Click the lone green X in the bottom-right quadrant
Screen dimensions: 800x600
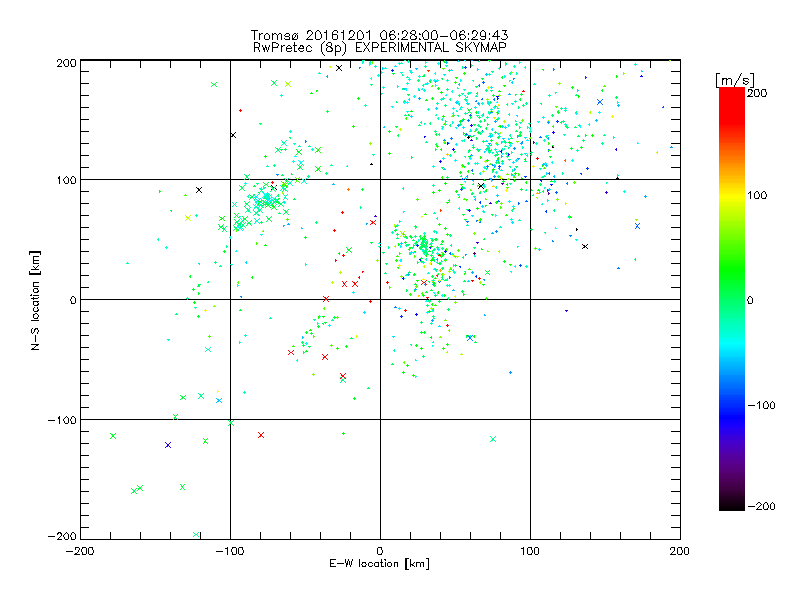coord(493,439)
